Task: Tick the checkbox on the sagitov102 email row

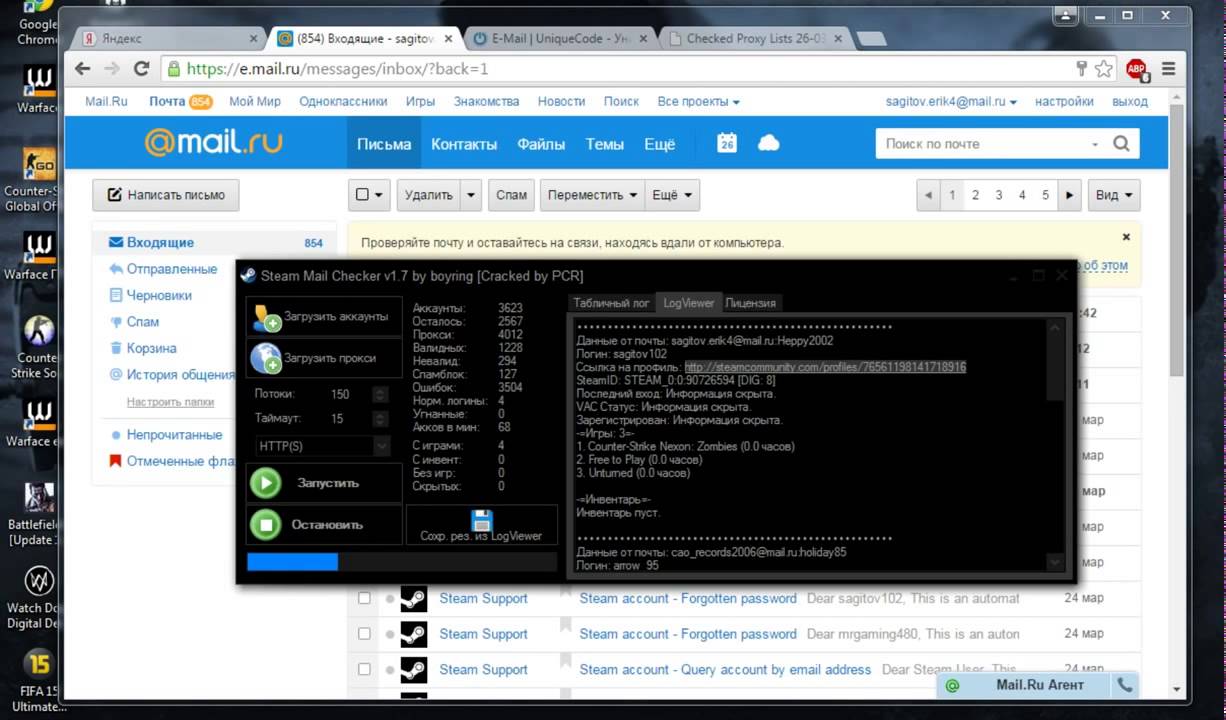Action: pos(364,598)
